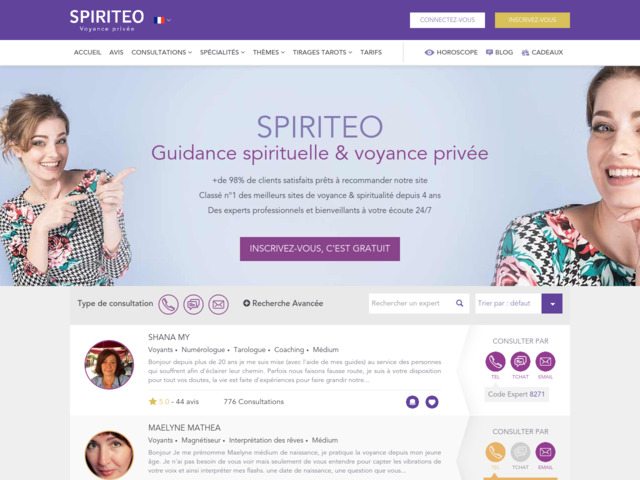Image resolution: width=640 pixels, height=480 pixels.
Task: Focus the Rechercher un expert field
Action: click(411, 303)
